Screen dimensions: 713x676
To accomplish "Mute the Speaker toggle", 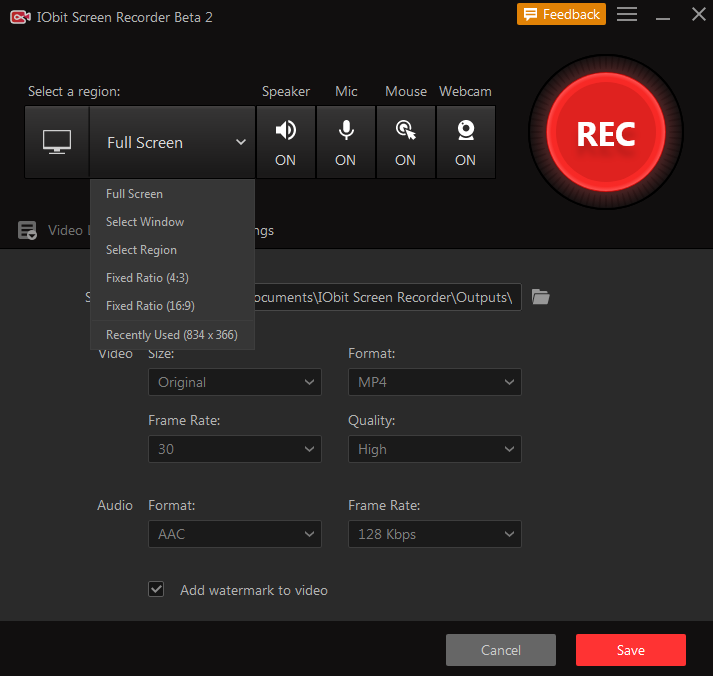I will (x=286, y=142).
